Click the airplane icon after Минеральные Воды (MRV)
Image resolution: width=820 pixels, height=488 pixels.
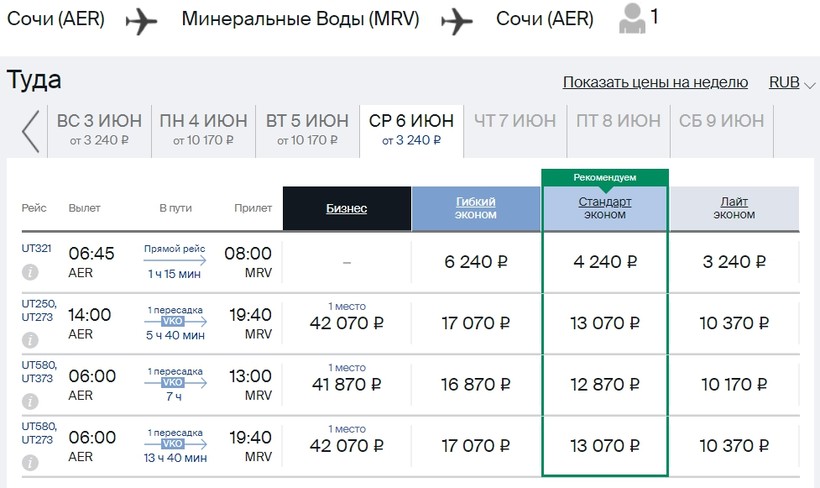[x=458, y=20]
